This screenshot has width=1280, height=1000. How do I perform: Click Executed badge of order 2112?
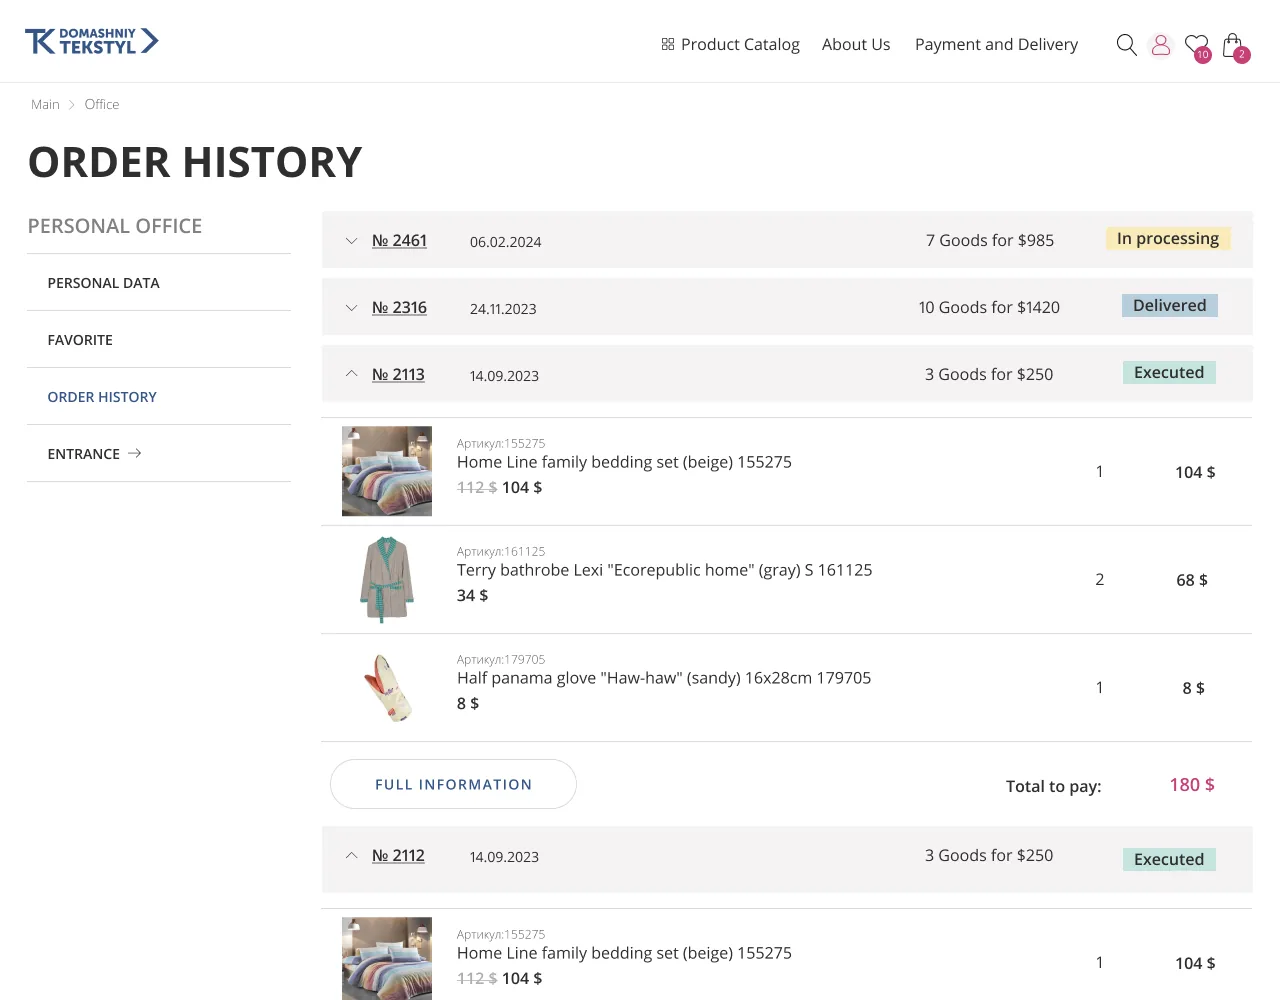pyautogui.click(x=1169, y=860)
